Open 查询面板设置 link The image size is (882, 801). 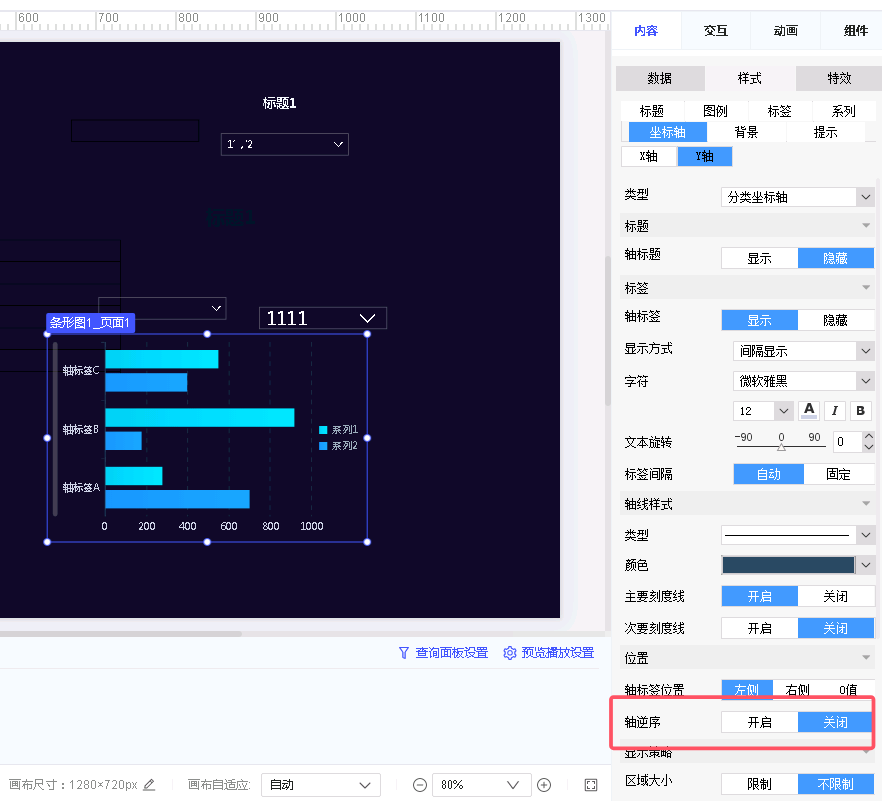coord(443,653)
